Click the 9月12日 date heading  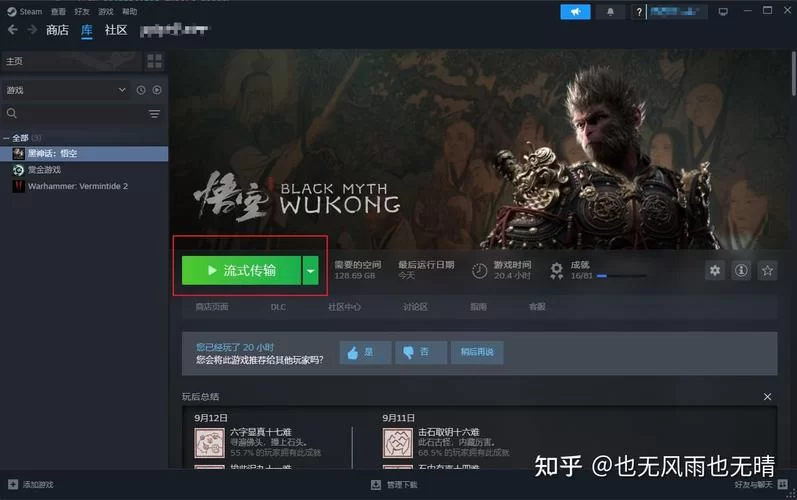tap(211, 418)
